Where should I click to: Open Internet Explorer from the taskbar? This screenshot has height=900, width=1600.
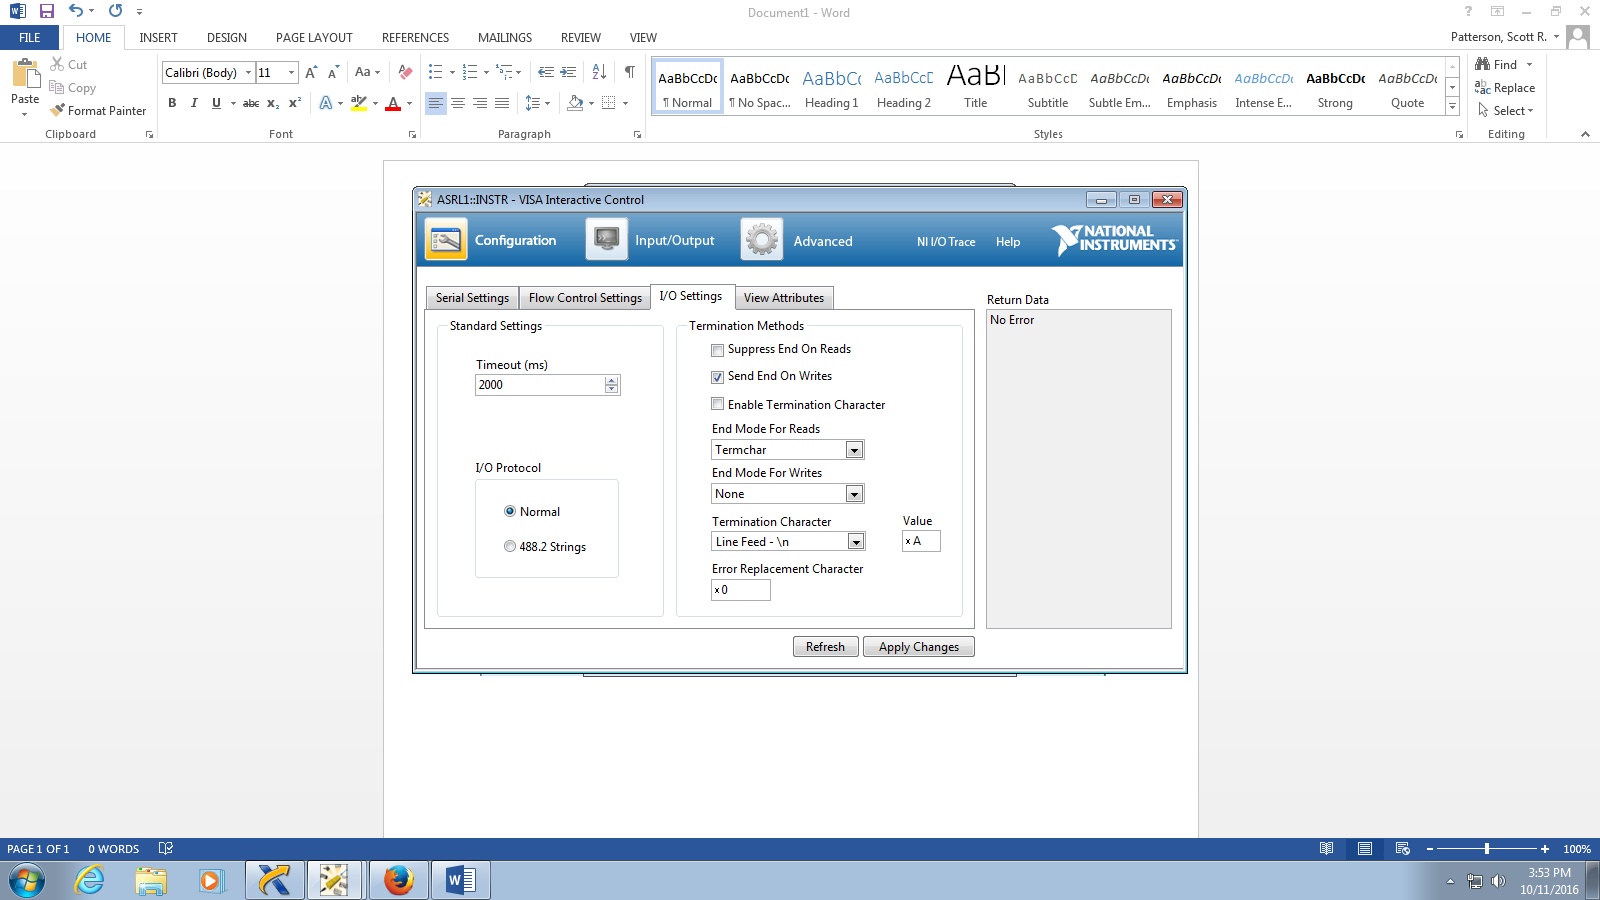point(90,881)
